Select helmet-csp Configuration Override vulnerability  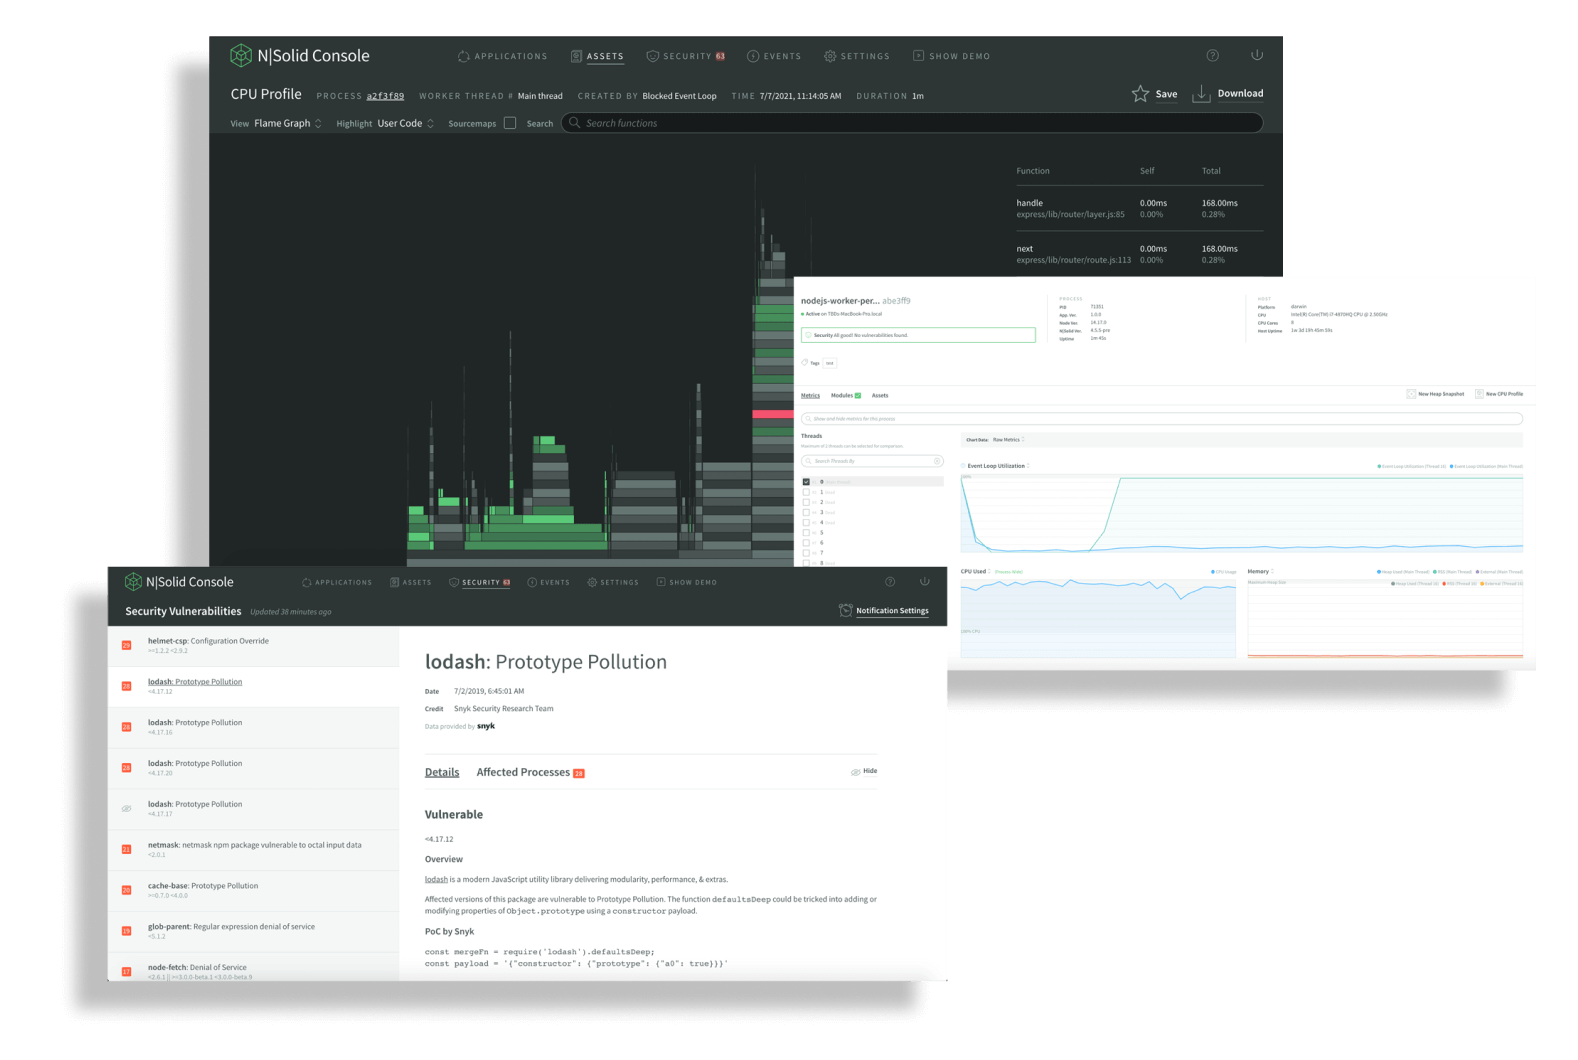[254, 646]
